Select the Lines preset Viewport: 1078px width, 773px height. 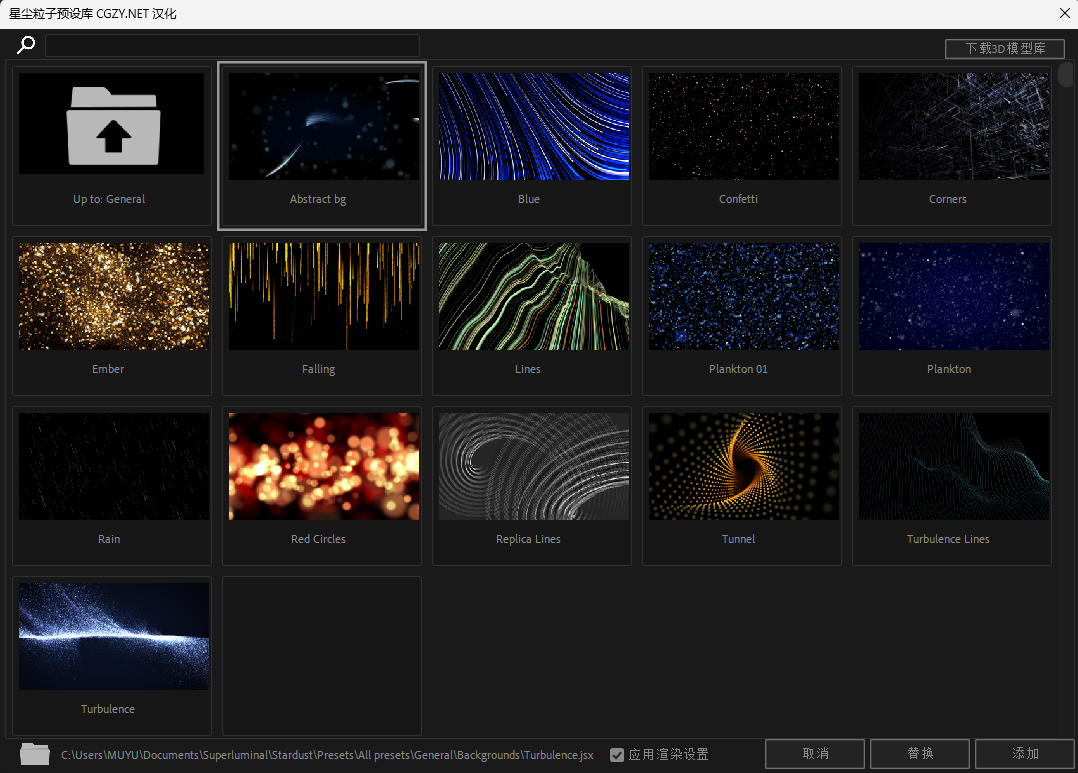[x=533, y=297]
